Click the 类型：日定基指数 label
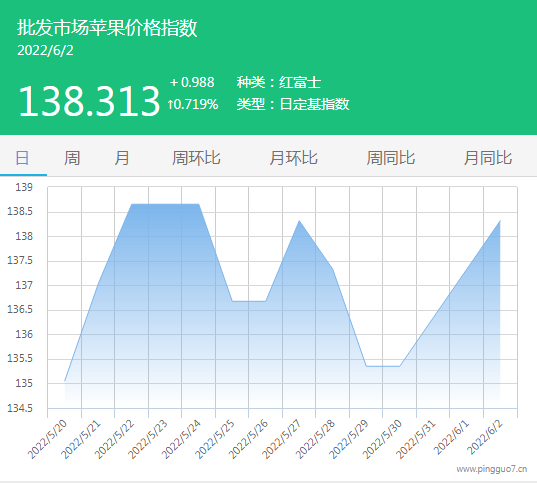537x483 pixels. point(293,104)
